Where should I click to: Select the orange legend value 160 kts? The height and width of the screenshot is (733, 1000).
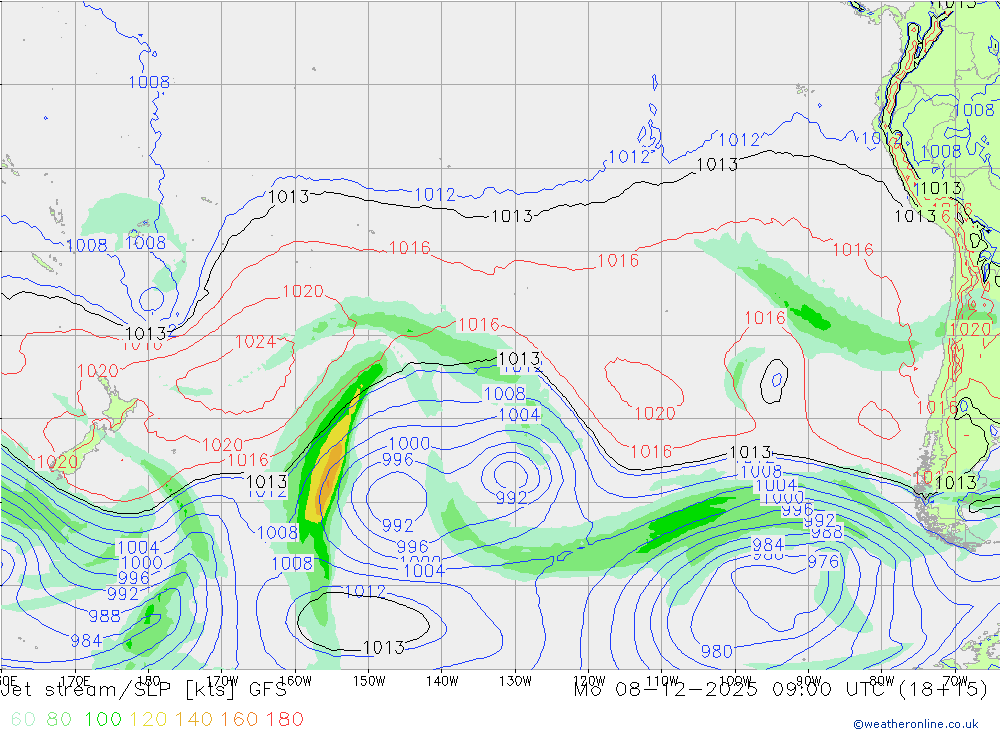[x=239, y=720]
